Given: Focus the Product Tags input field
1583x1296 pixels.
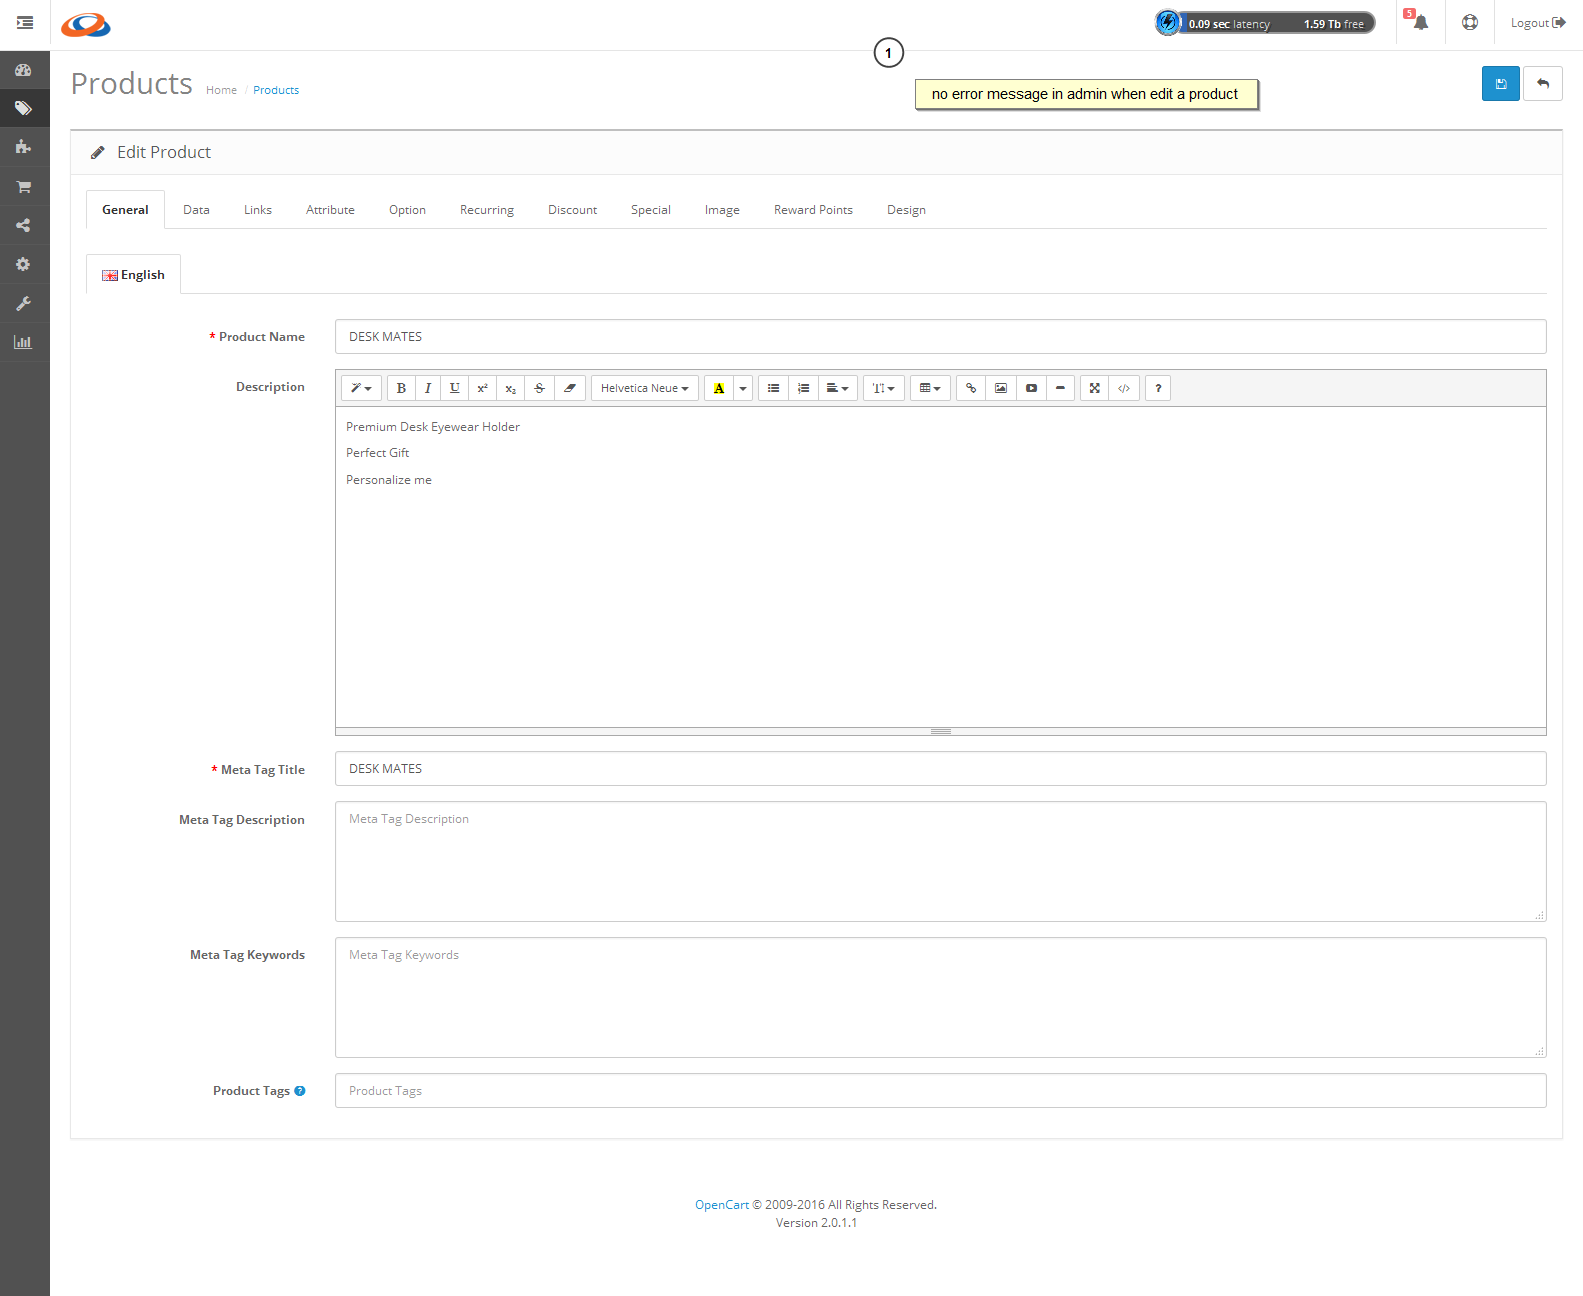Looking at the screenshot, I should click(x=940, y=1091).
